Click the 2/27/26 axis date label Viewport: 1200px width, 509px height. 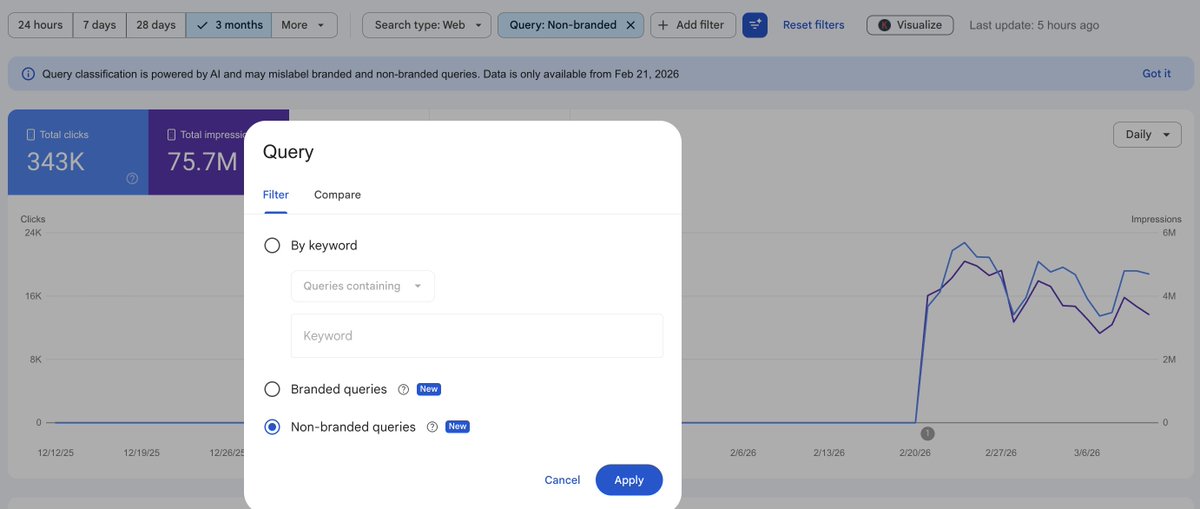(x=1001, y=452)
